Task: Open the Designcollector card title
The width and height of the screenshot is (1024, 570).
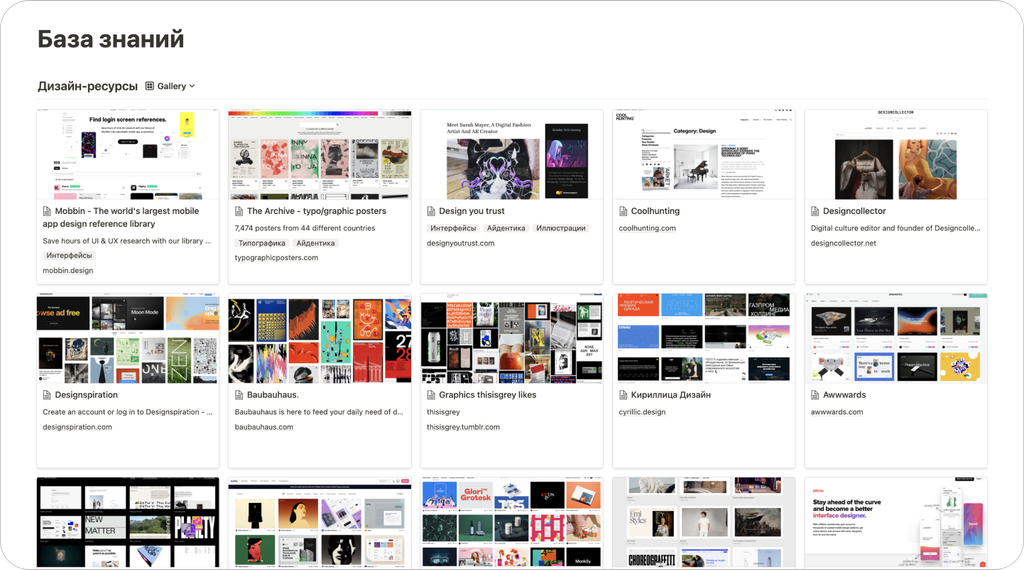Action: point(854,211)
